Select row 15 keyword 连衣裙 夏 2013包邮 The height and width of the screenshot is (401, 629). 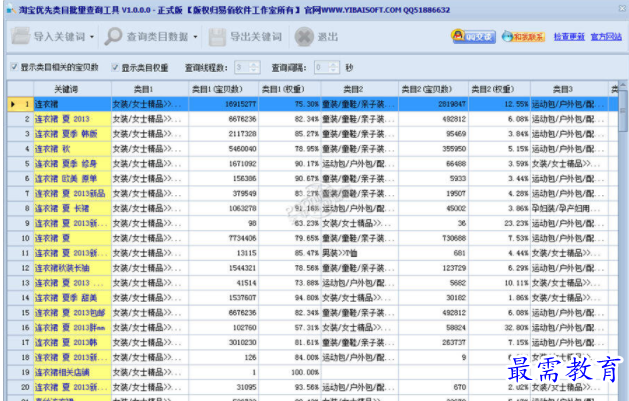tap(73, 312)
